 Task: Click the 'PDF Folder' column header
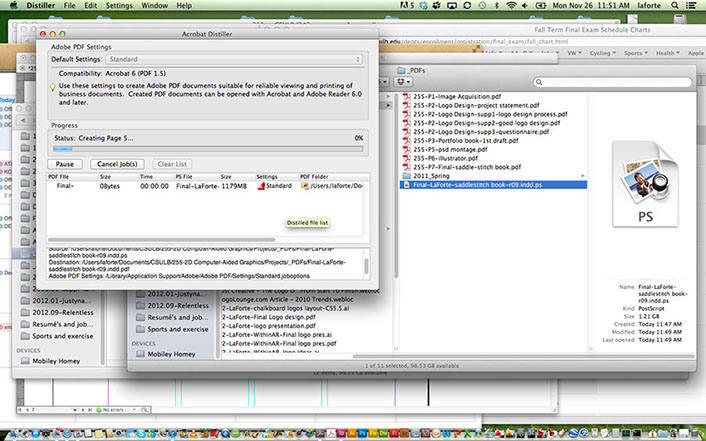click(314, 177)
